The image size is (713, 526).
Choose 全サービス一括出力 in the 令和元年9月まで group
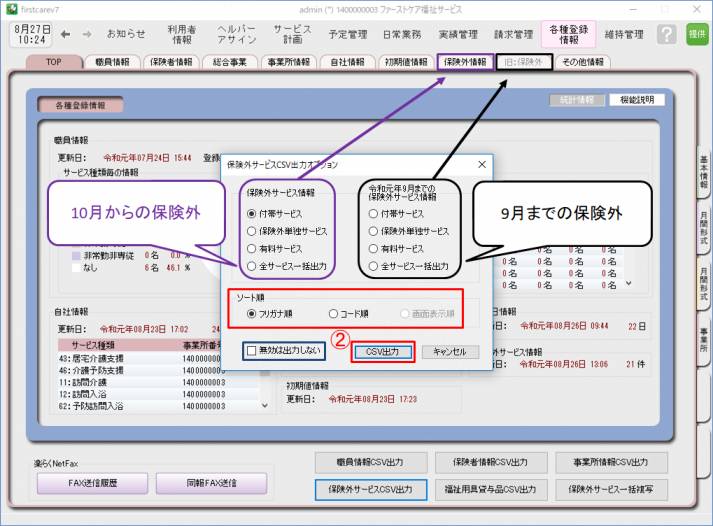pyautogui.click(x=372, y=266)
